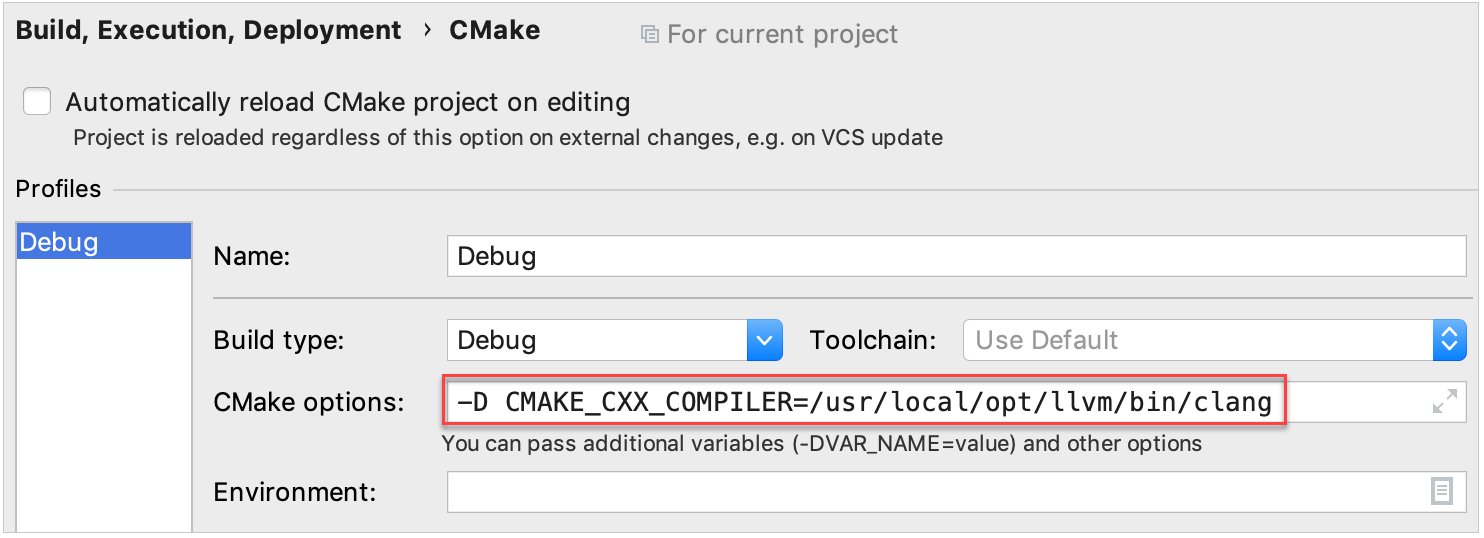Enable Automatically reload CMake project on editing
Screen dimensions: 1484x538
[x=37, y=102]
